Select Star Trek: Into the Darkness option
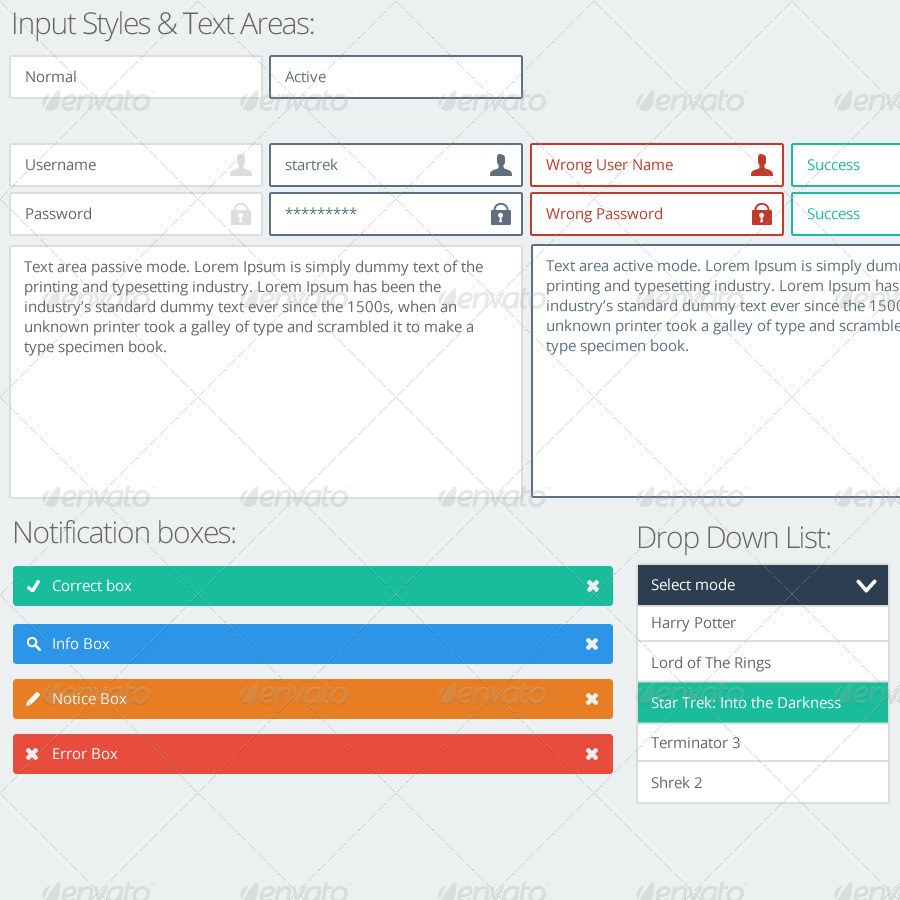 (x=762, y=703)
